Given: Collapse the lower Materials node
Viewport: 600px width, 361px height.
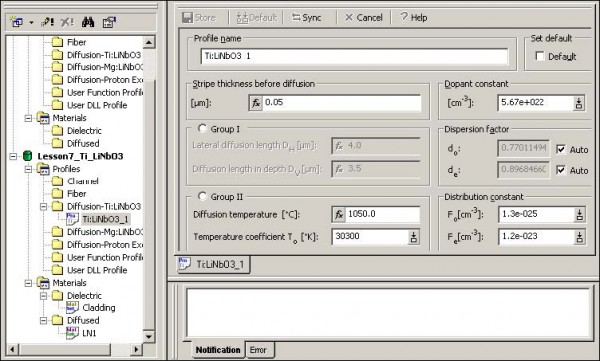Looking at the screenshot, I should pos(28,283).
